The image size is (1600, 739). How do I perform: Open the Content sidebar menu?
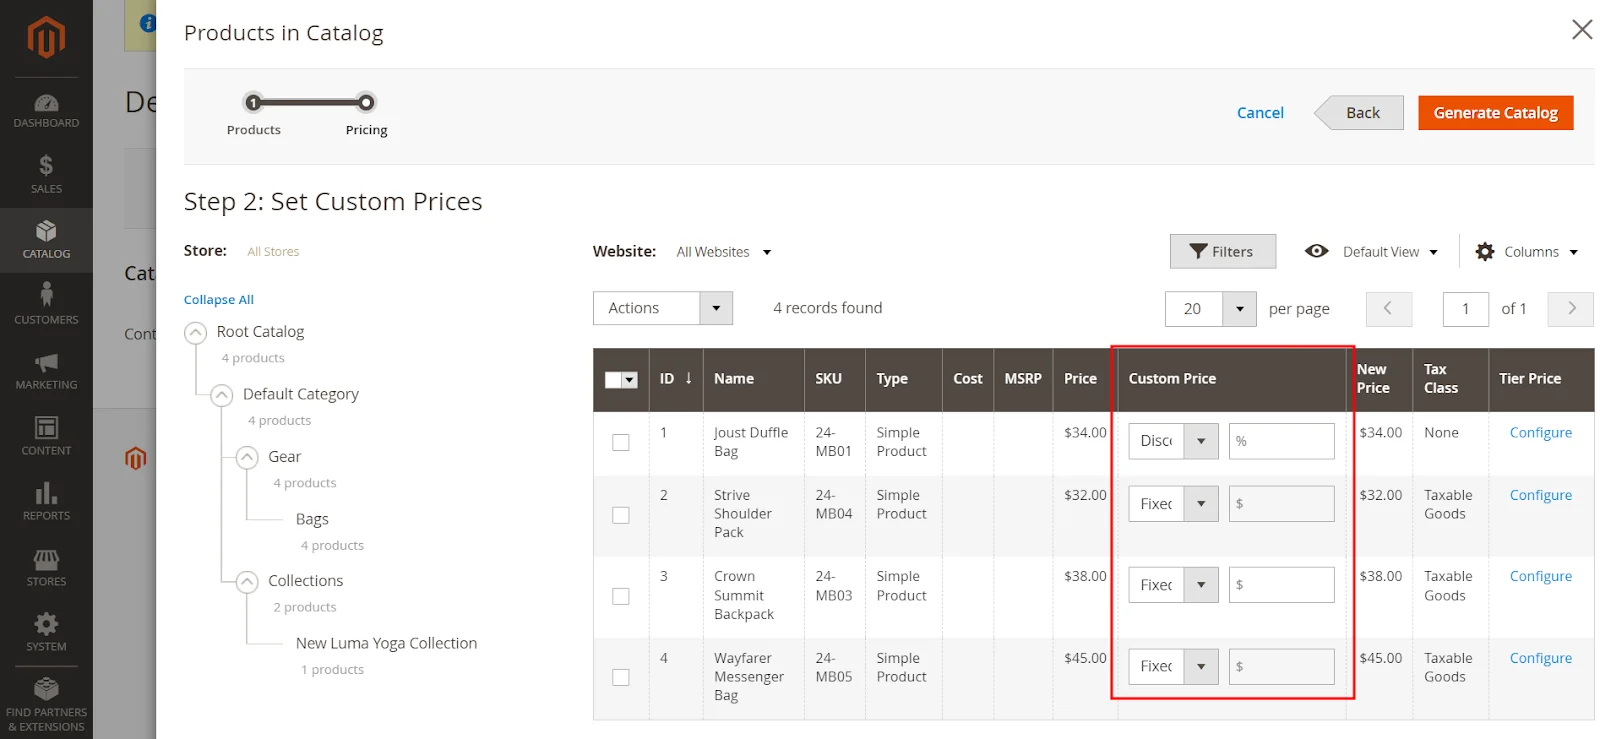pyautogui.click(x=46, y=436)
